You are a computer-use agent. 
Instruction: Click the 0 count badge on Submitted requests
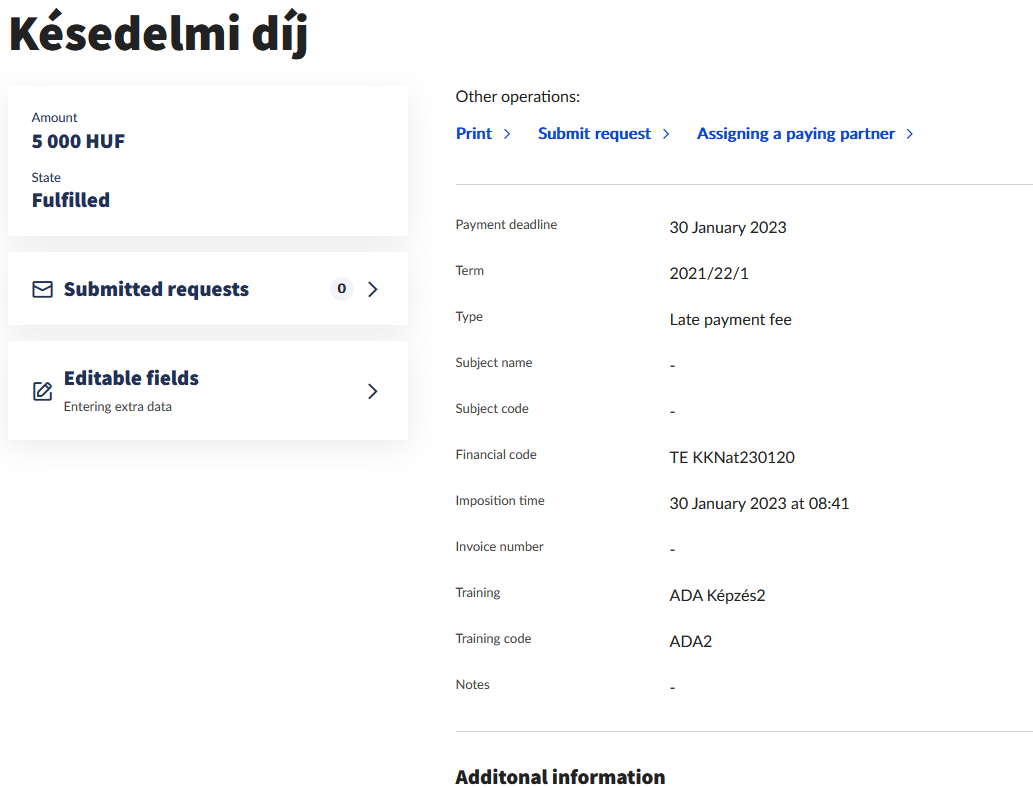[x=341, y=289]
